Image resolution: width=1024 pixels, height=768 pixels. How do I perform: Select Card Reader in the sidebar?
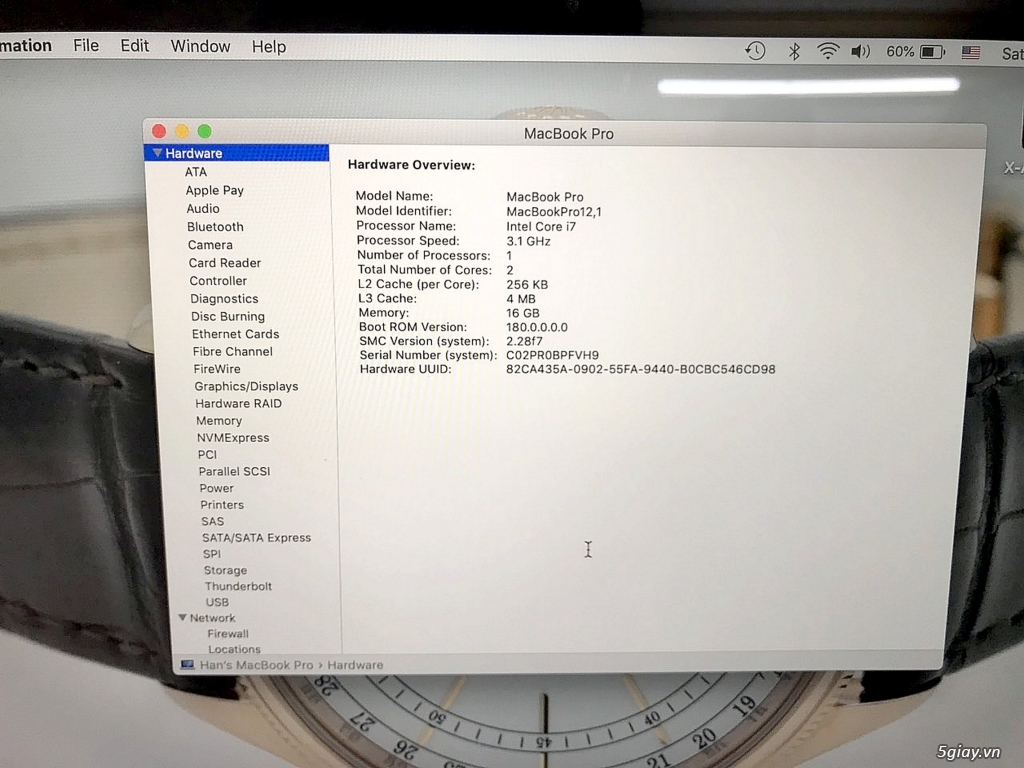tap(225, 263)
